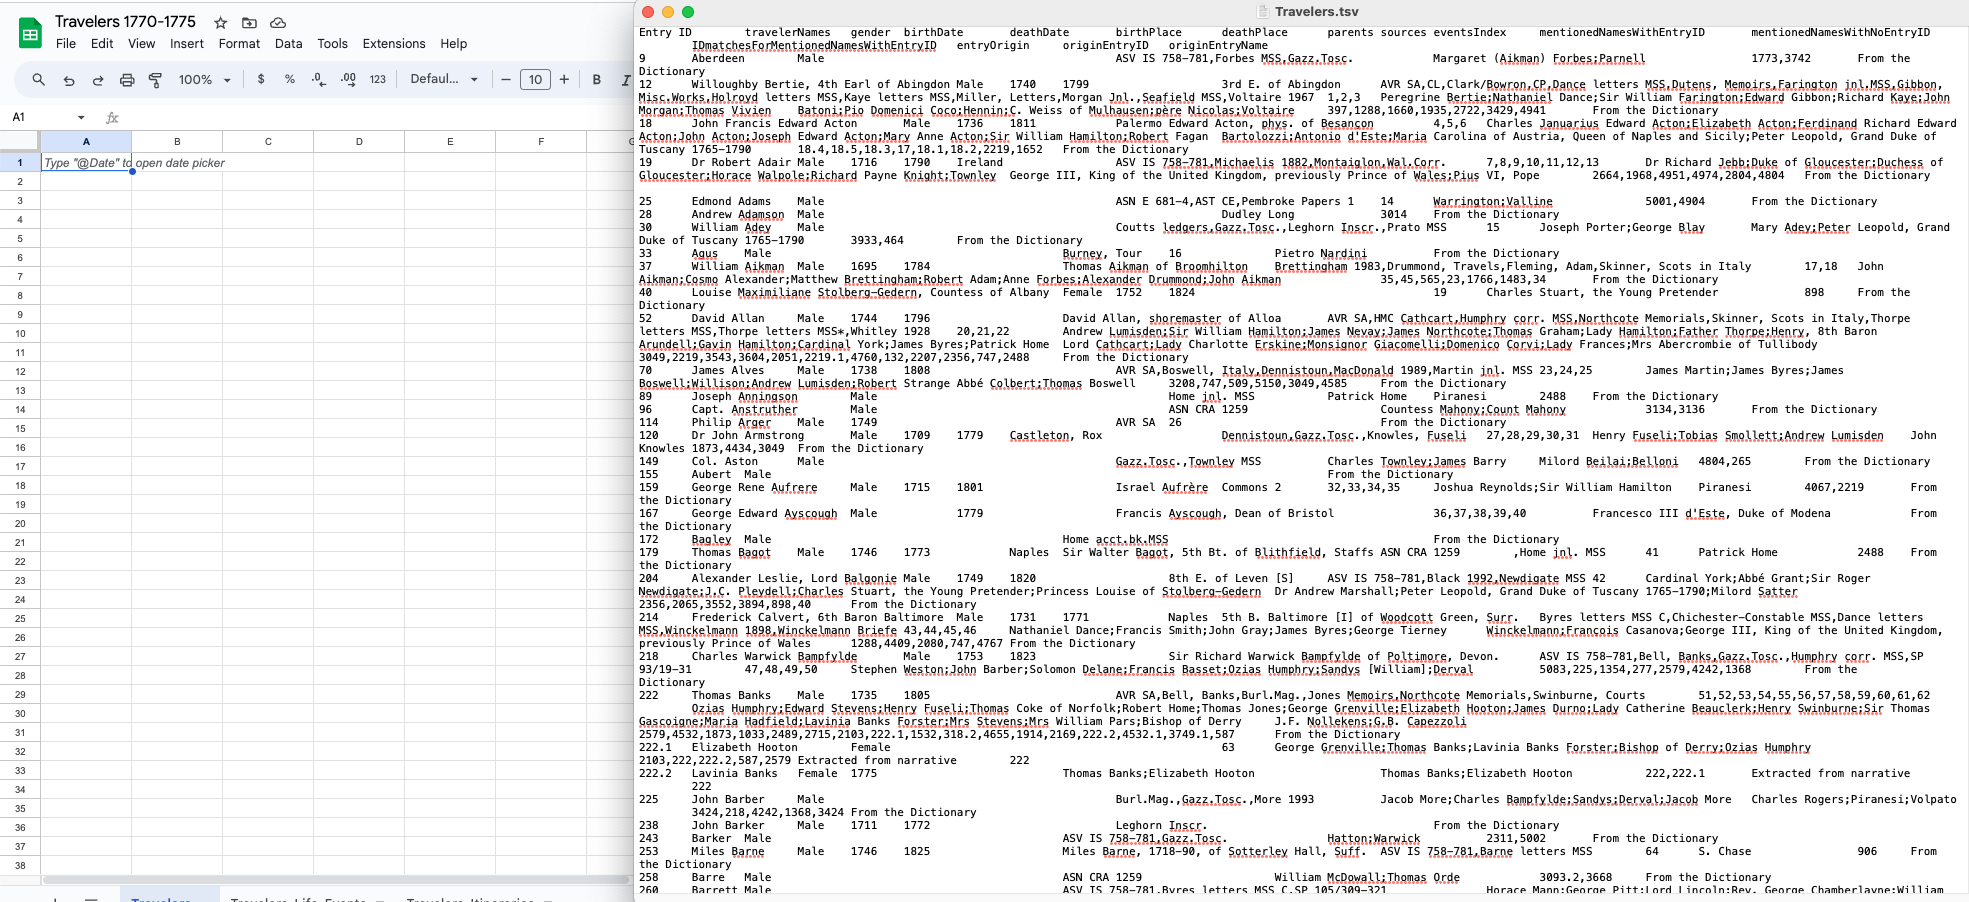Click the select-all corner box of grid
The image size is (1969, 902).
(x=20, y=141)
